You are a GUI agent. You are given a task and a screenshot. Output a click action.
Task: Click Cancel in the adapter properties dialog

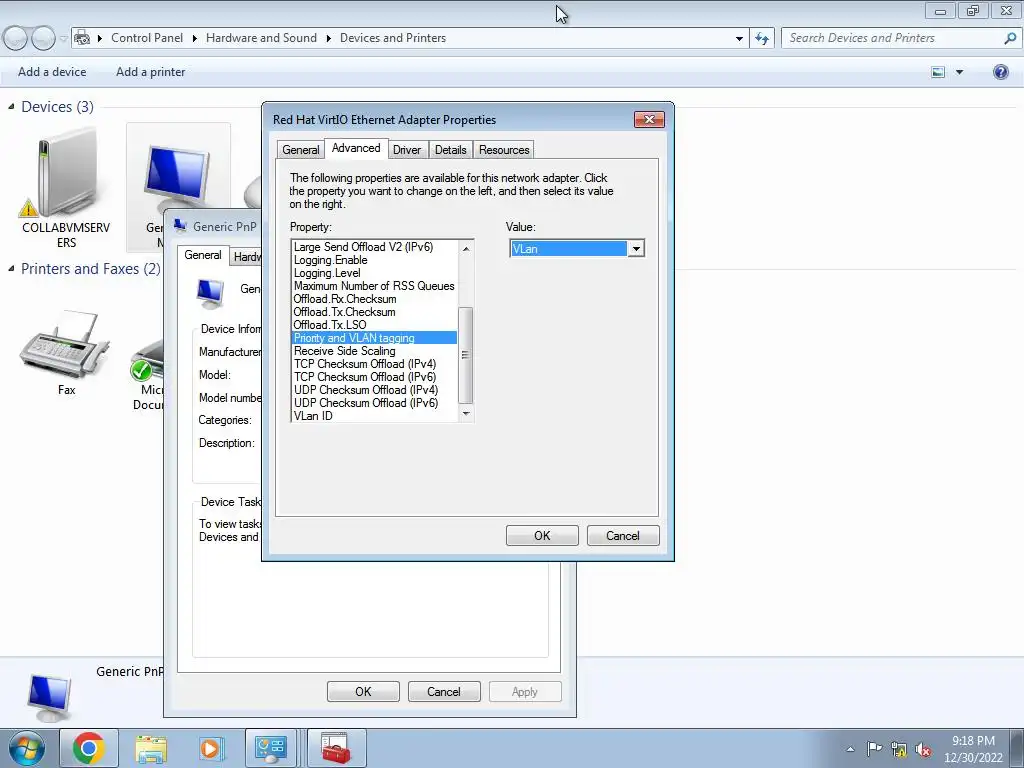click(623, 536)
